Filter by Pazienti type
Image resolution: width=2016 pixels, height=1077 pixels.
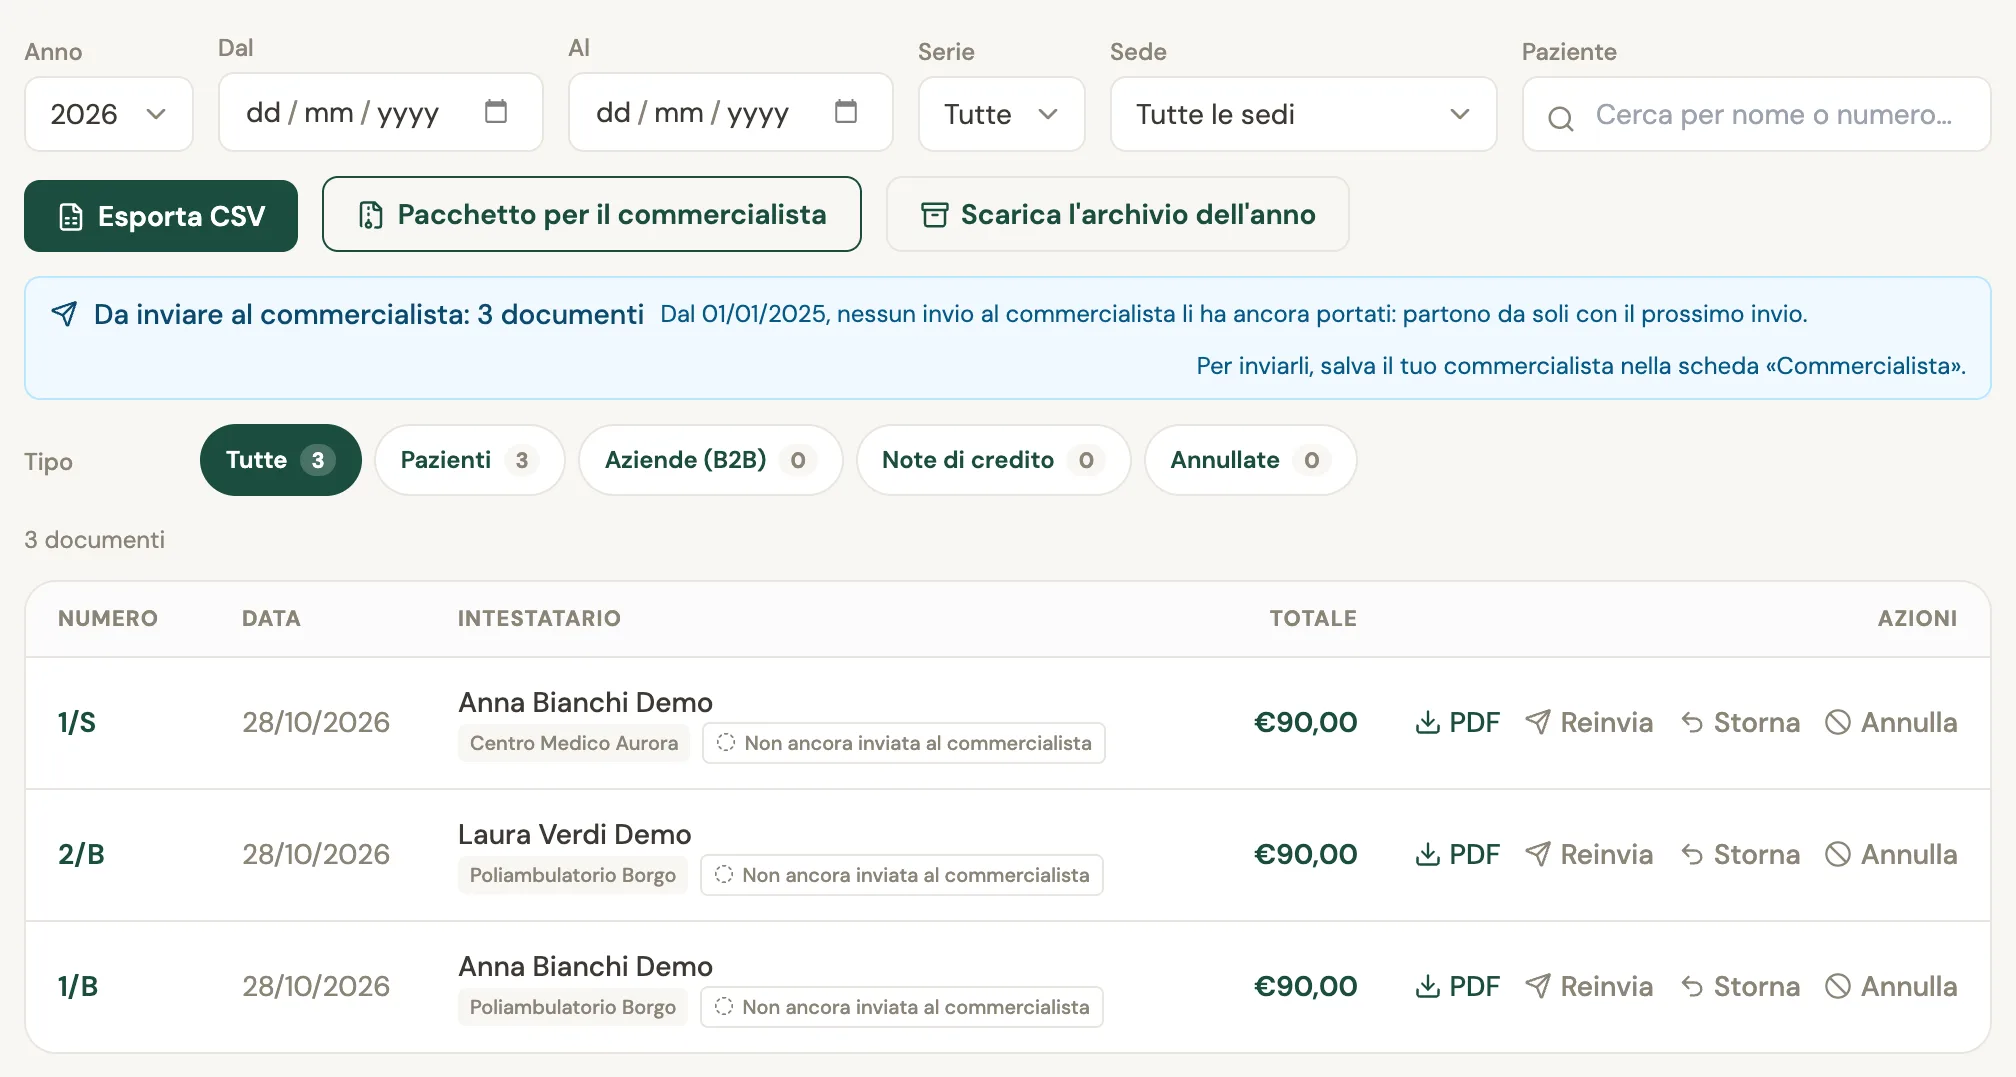pyautogui.click(x=470, y=460)
